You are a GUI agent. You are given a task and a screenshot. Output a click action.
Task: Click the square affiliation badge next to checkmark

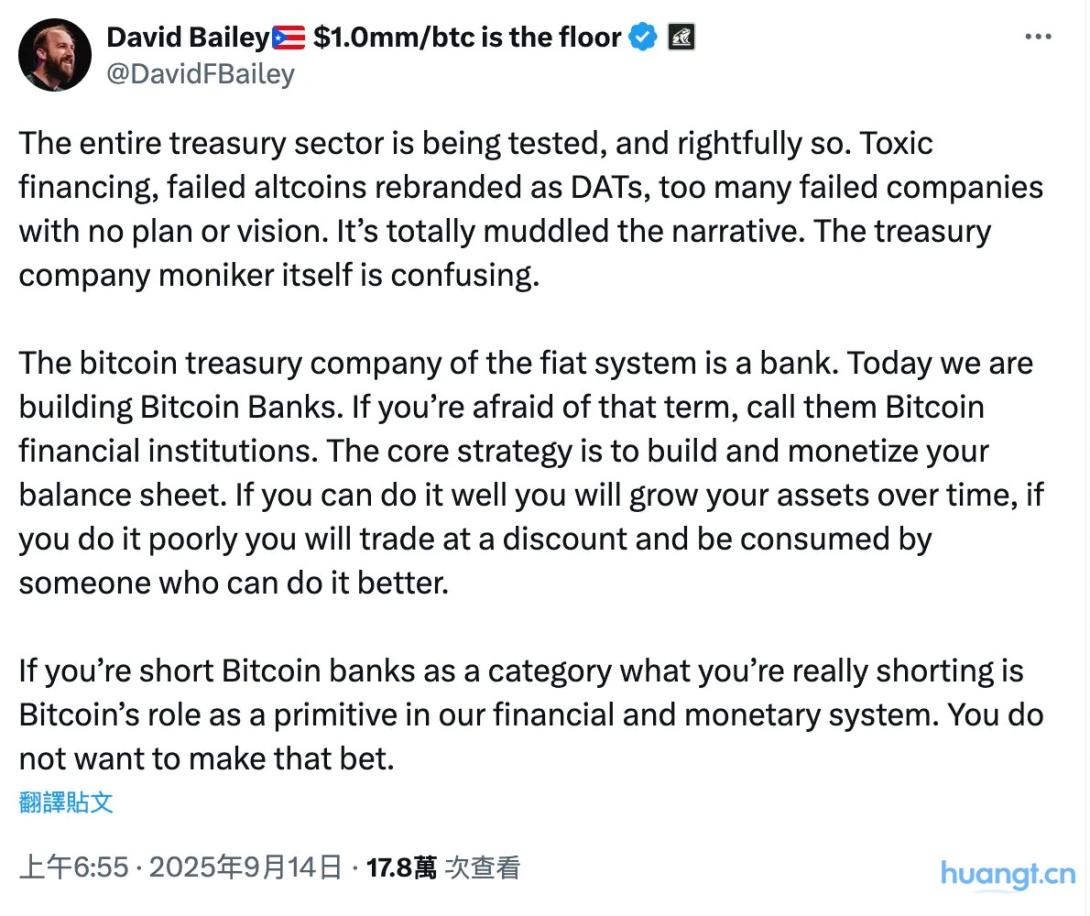tap(680, 37)
